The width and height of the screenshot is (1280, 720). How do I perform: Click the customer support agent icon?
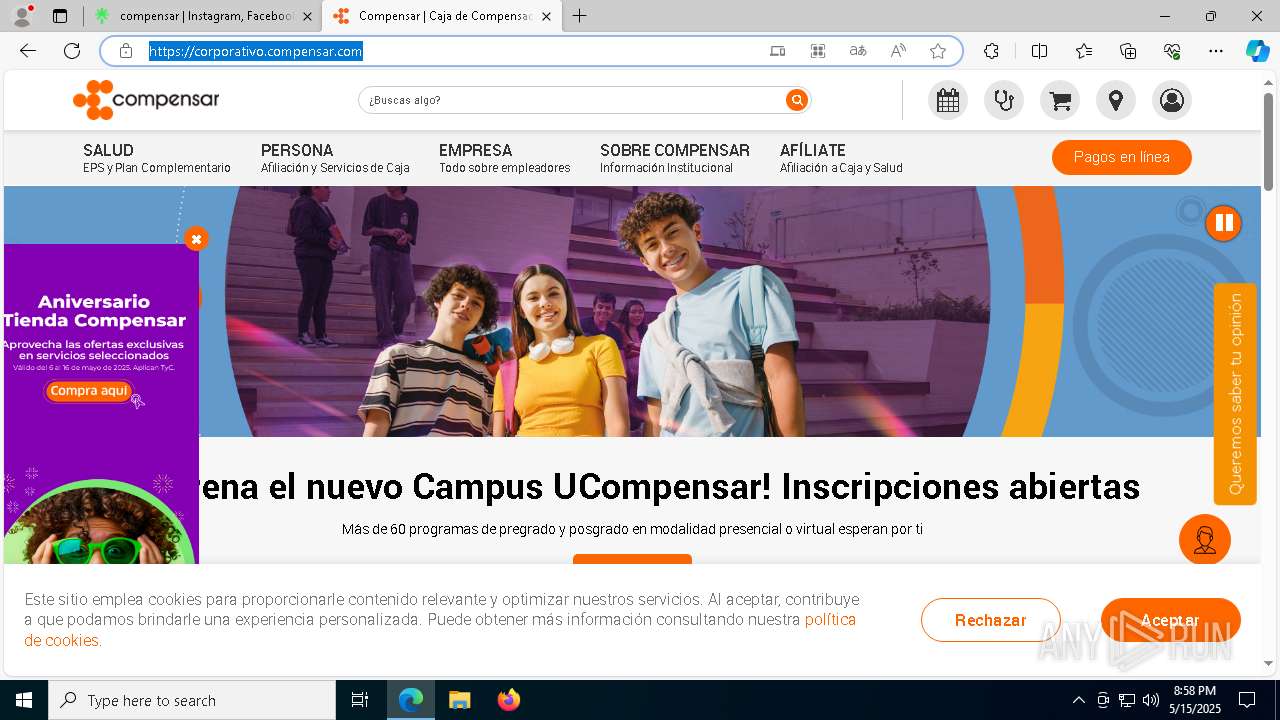click(x=1205, y=540)
